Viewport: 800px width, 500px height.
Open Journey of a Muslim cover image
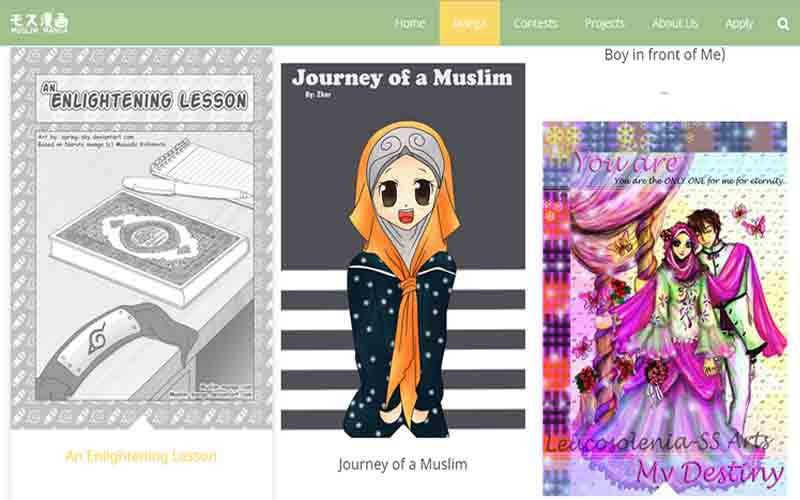click(x=403, y=250)
